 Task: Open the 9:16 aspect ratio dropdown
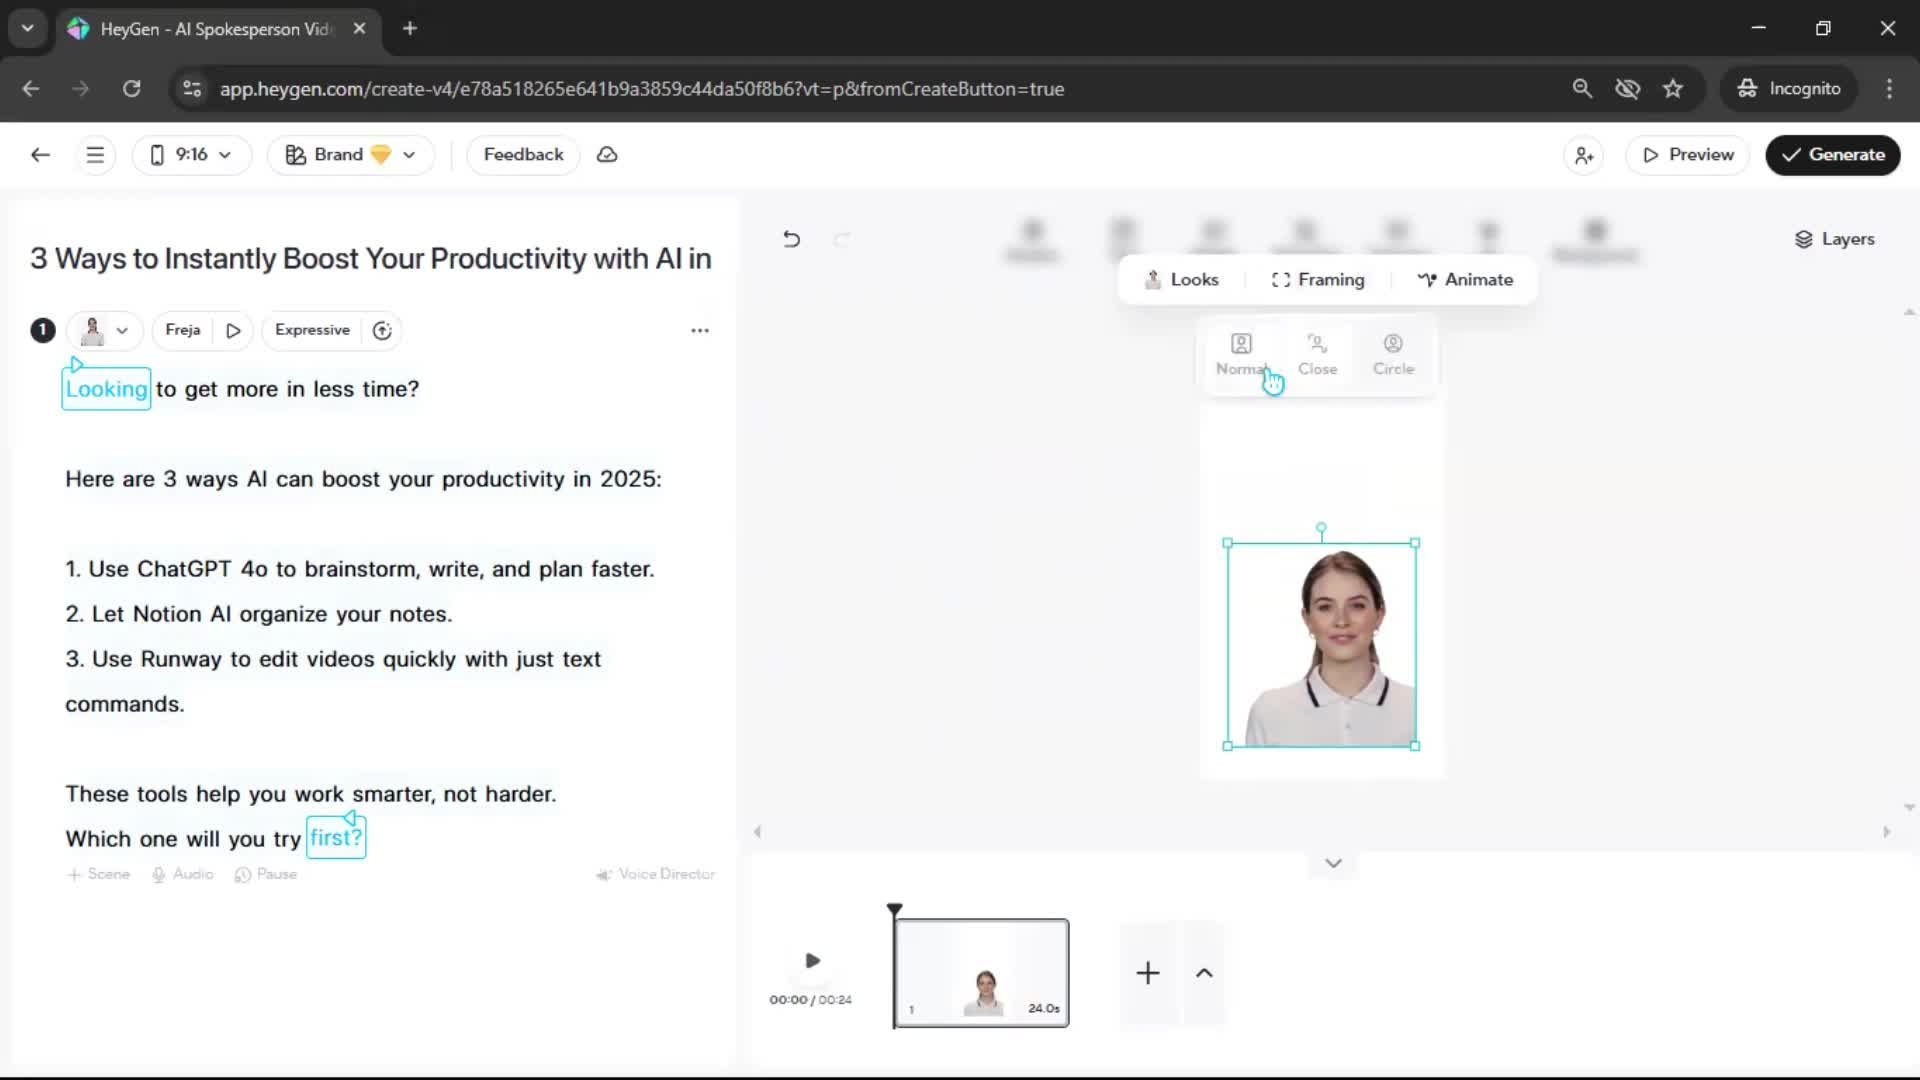tap(191, 155)
